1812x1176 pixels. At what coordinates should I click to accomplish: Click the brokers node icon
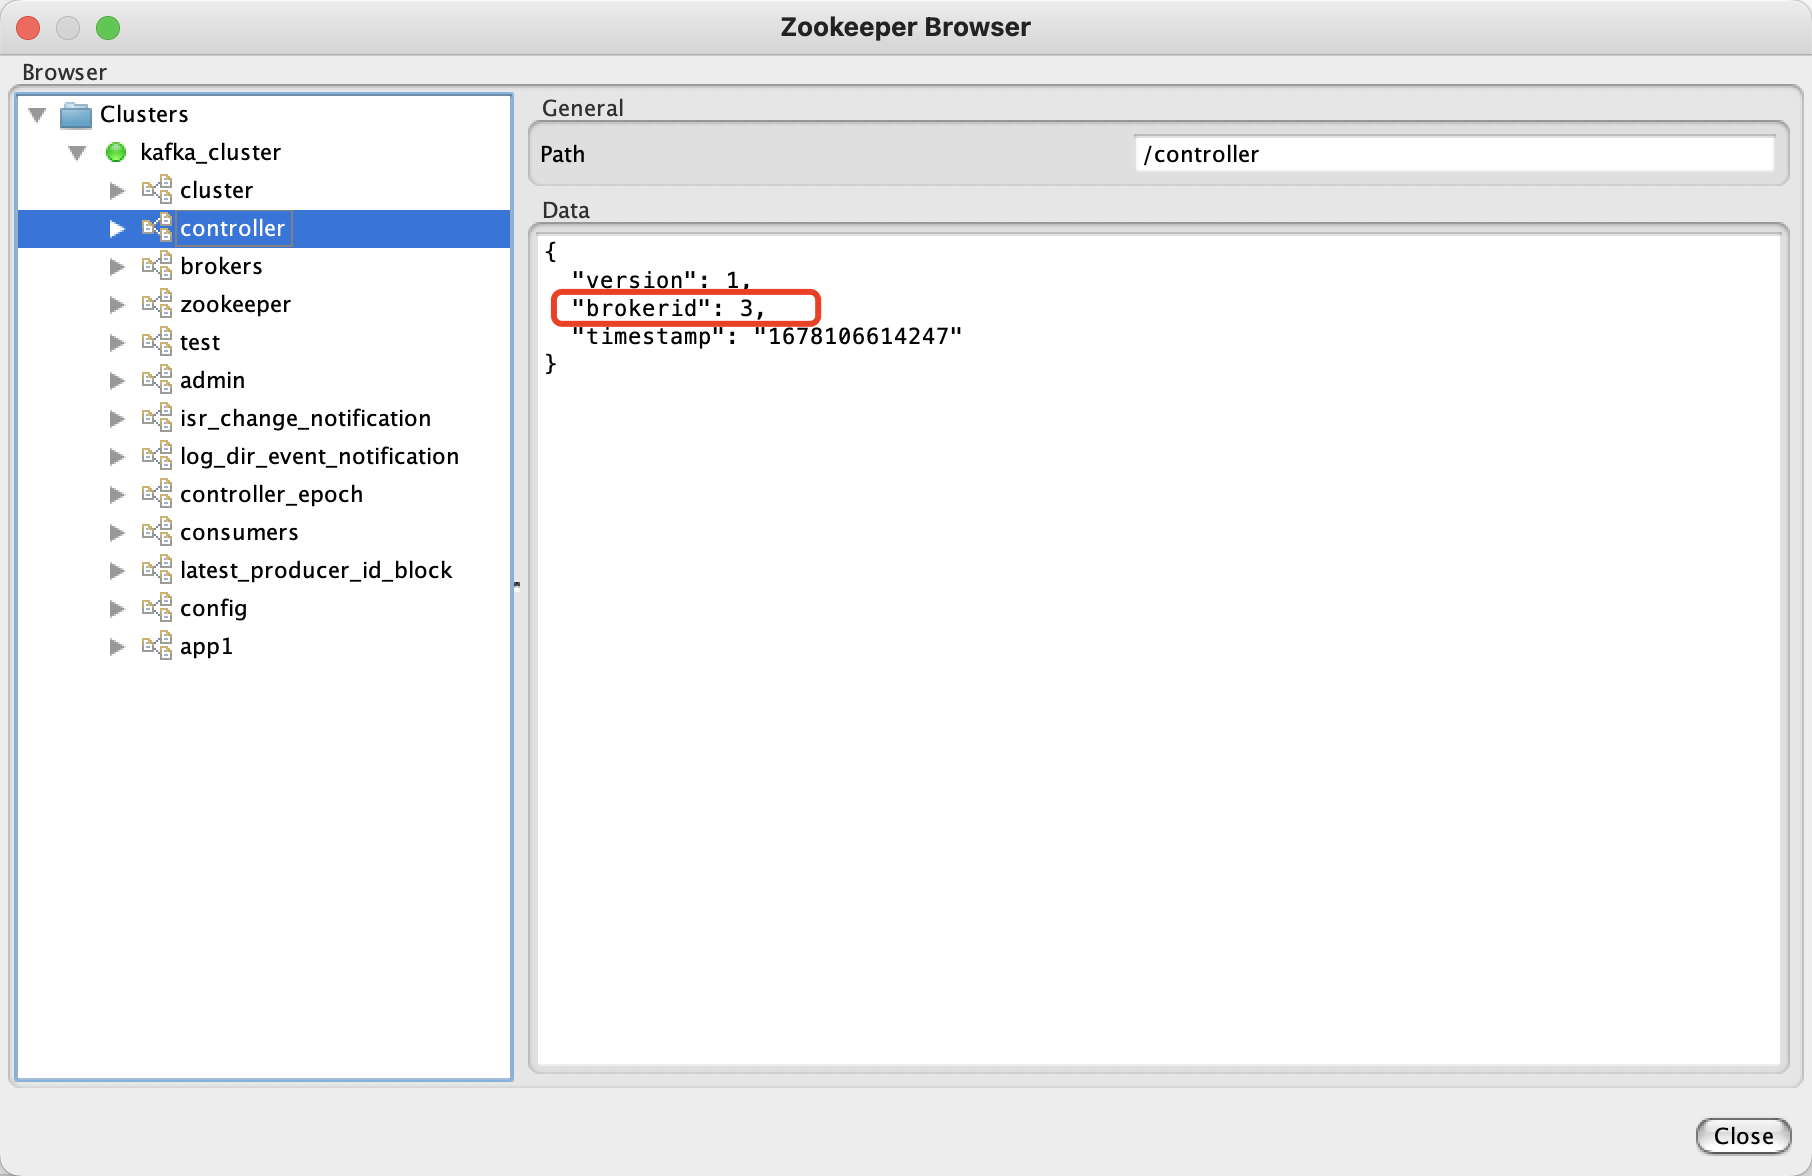tap(157, 266)
